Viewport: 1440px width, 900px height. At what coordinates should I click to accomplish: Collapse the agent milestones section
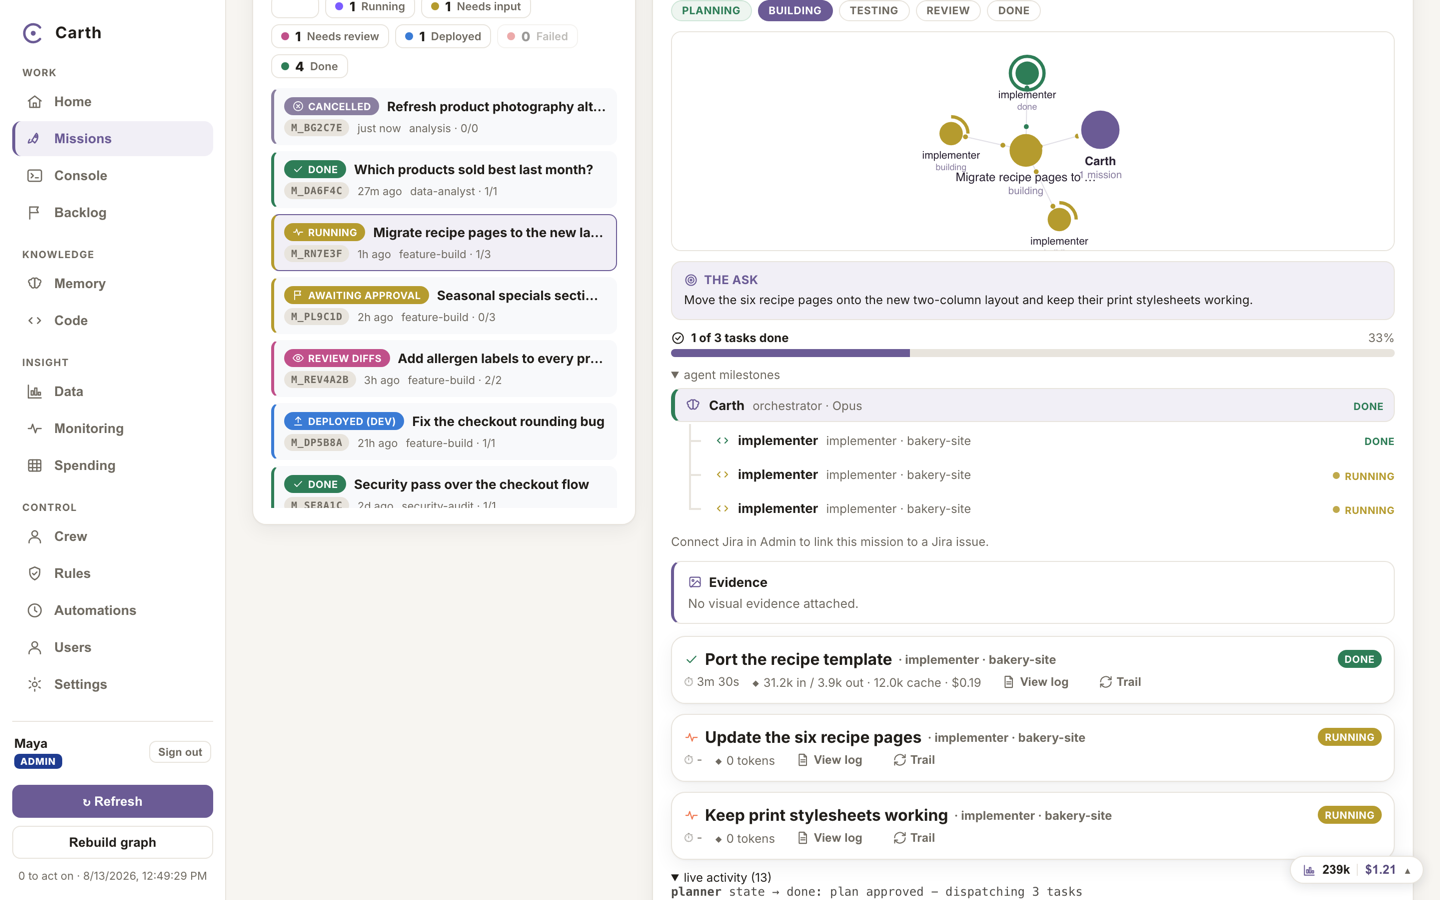[x=726, y=375]
